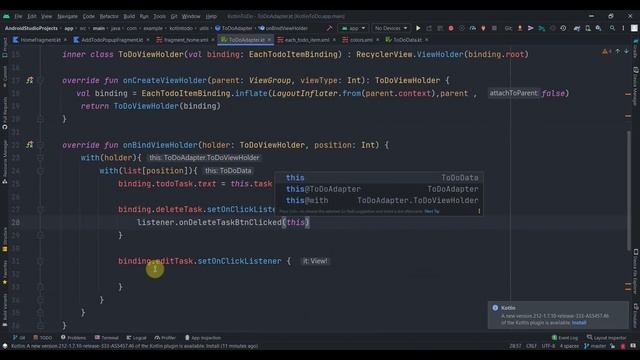The width and height of the screenshot is (640, 360).
Task: Open Search Everywhere magnifier icon
Action: click(612, 28)
